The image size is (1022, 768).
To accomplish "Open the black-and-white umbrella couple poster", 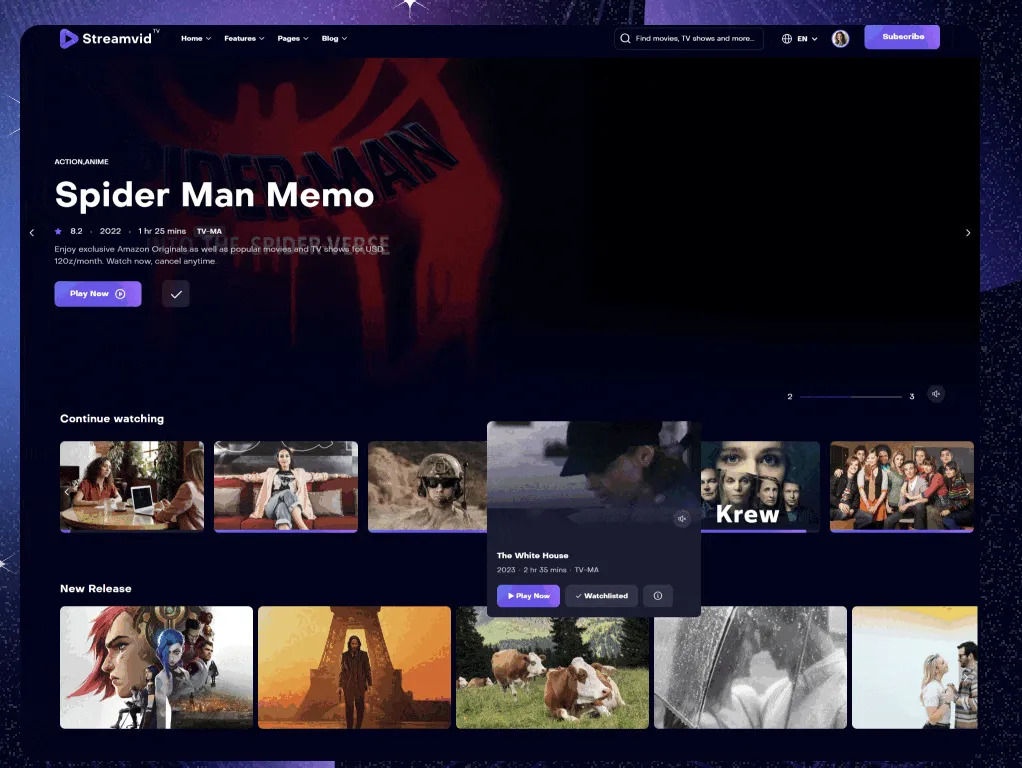I will (x=750, y=667).
